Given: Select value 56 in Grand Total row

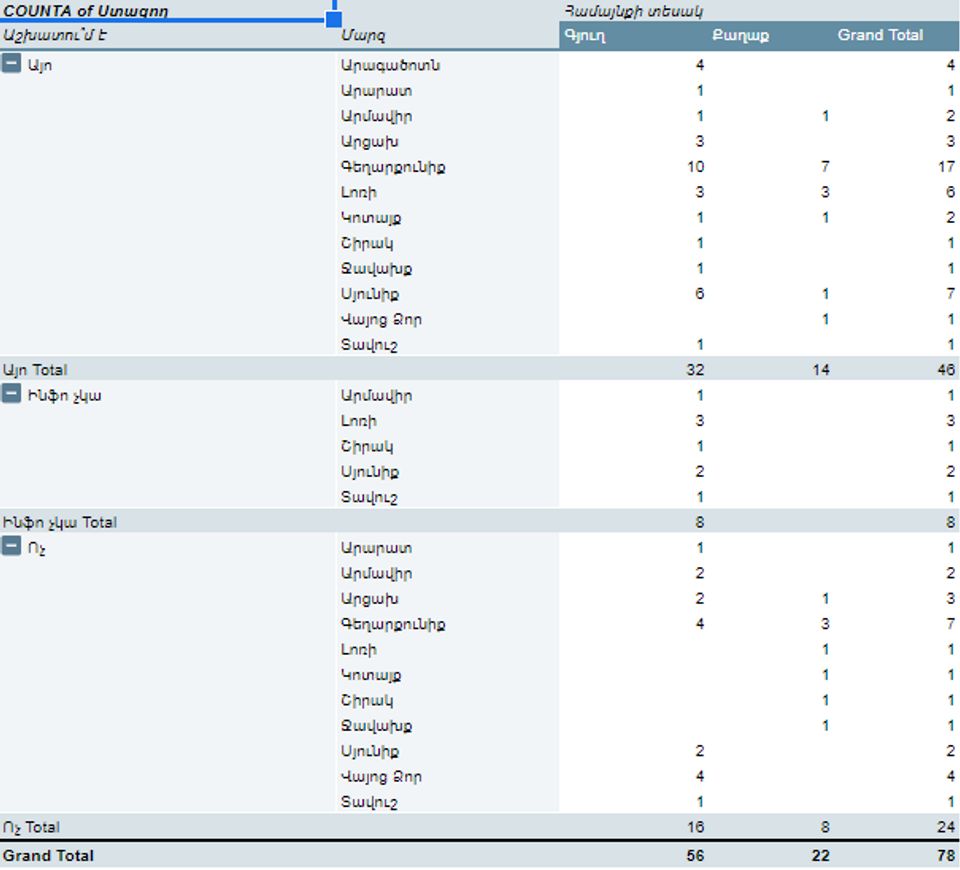Looking at the screenshot, I should click(x=696, y=856).
